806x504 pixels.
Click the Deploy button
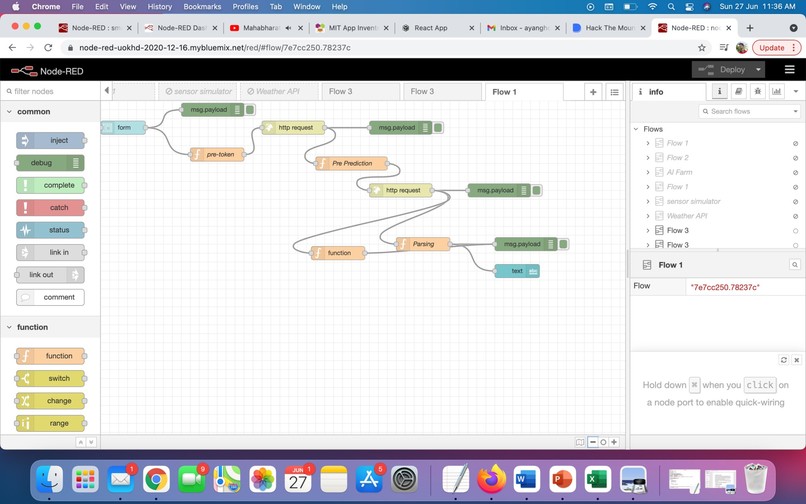723,69
